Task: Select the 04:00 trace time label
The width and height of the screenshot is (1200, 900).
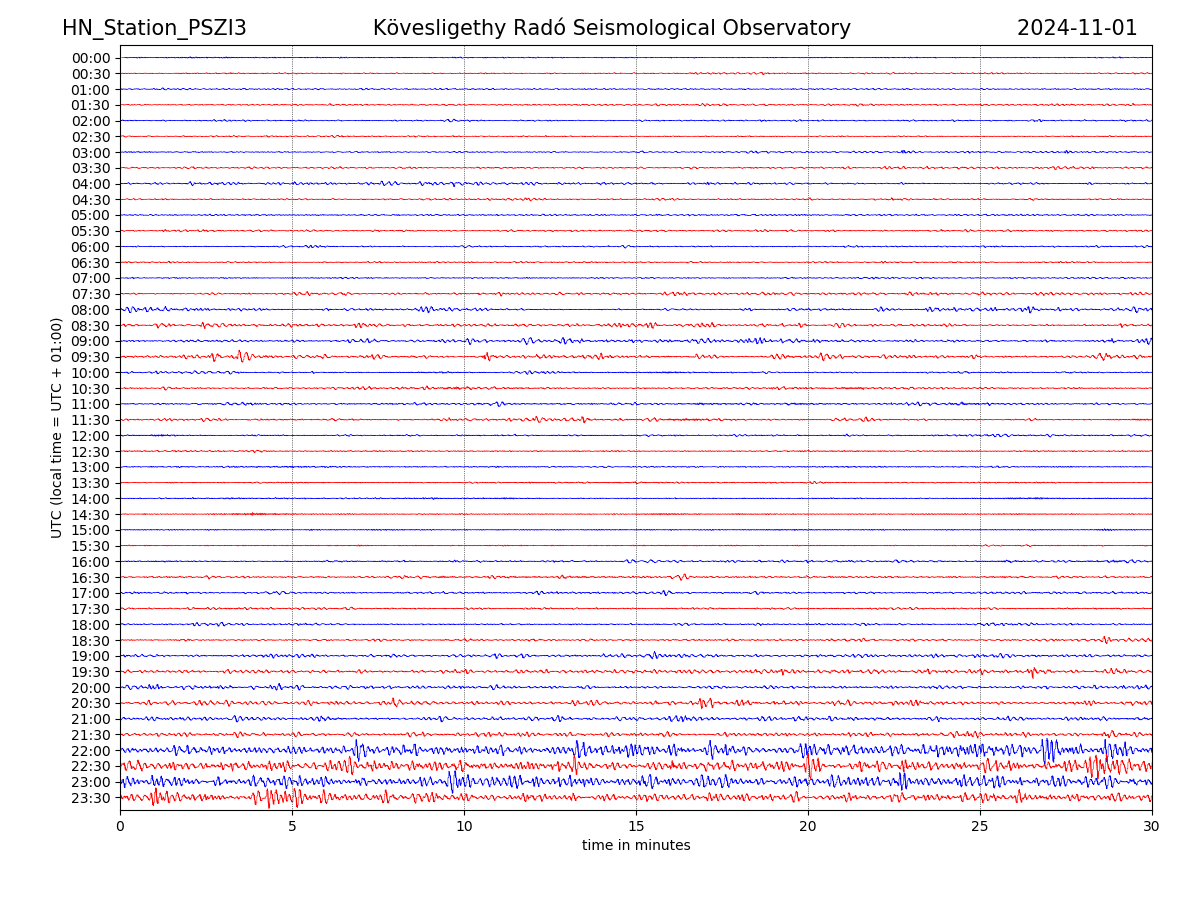Action: 91,184
